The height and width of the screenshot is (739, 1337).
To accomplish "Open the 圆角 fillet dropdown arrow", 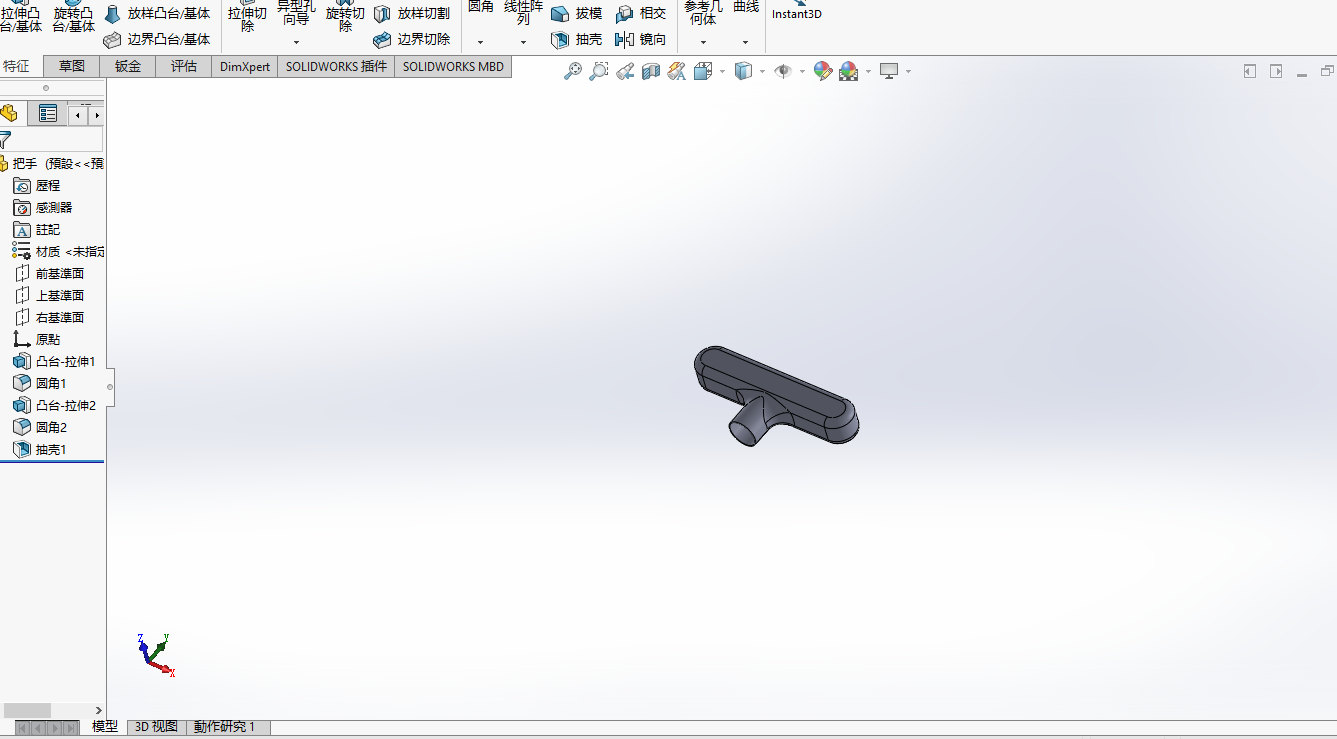I will (x=480, y=42).
